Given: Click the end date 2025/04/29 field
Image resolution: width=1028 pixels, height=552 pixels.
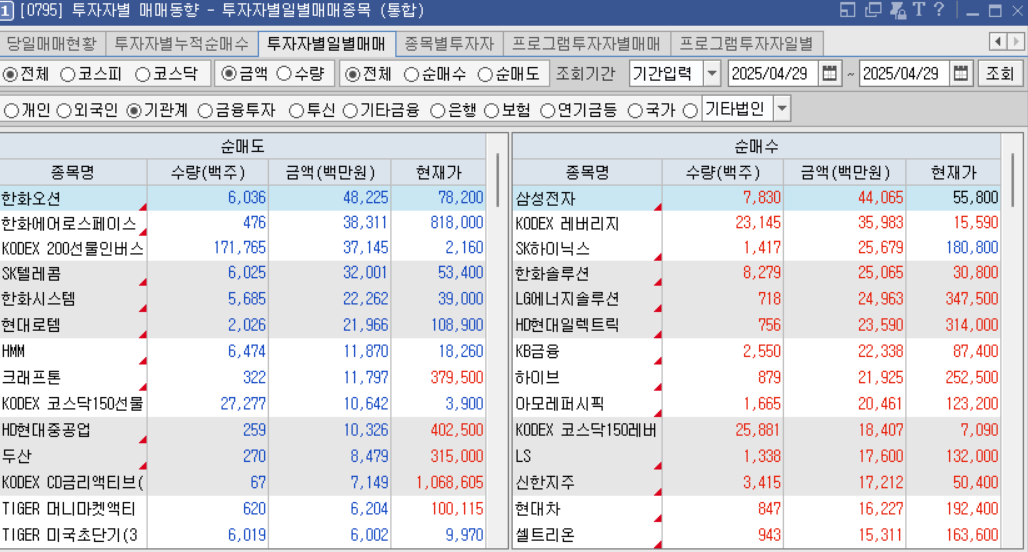Looking at the screenshot, I should [904, 73].
